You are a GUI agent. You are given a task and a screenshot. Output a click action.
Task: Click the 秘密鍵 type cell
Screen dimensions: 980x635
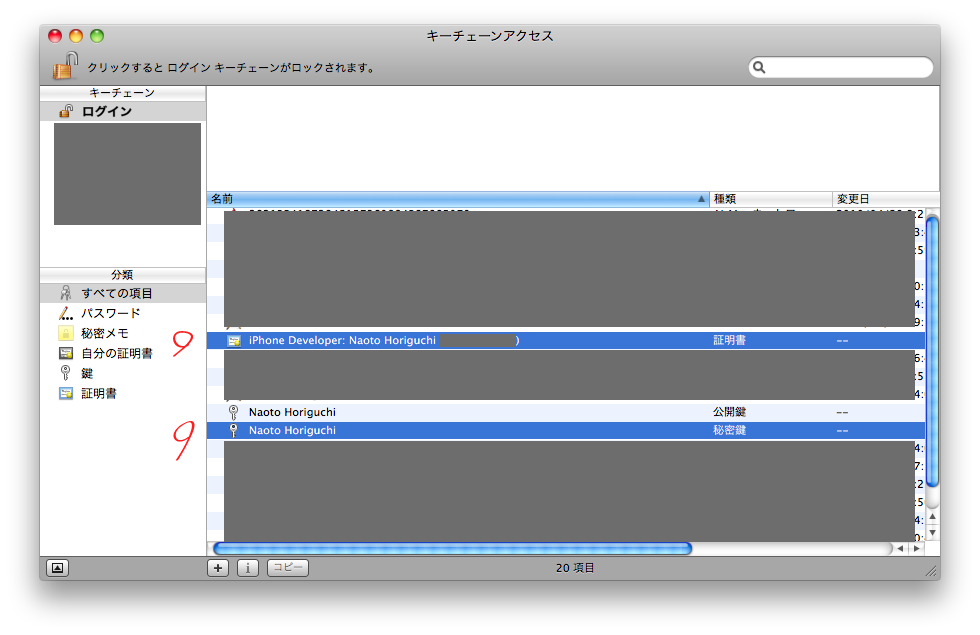(729, 431)
